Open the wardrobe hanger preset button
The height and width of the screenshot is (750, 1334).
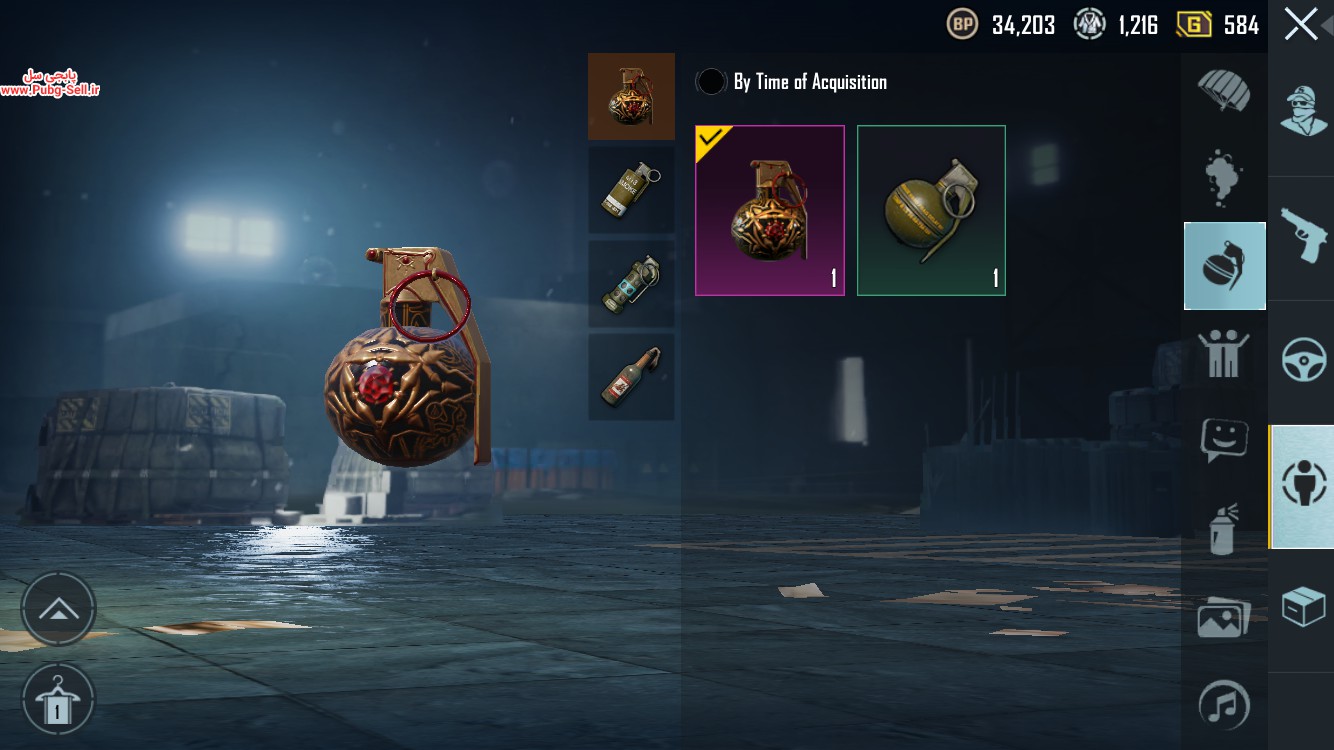58,700
